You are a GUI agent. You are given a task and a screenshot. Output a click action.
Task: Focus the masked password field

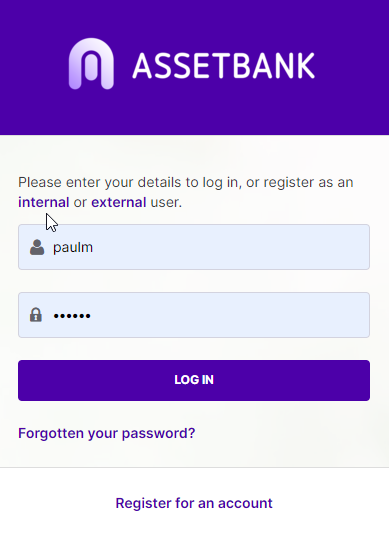coord(194,315)
